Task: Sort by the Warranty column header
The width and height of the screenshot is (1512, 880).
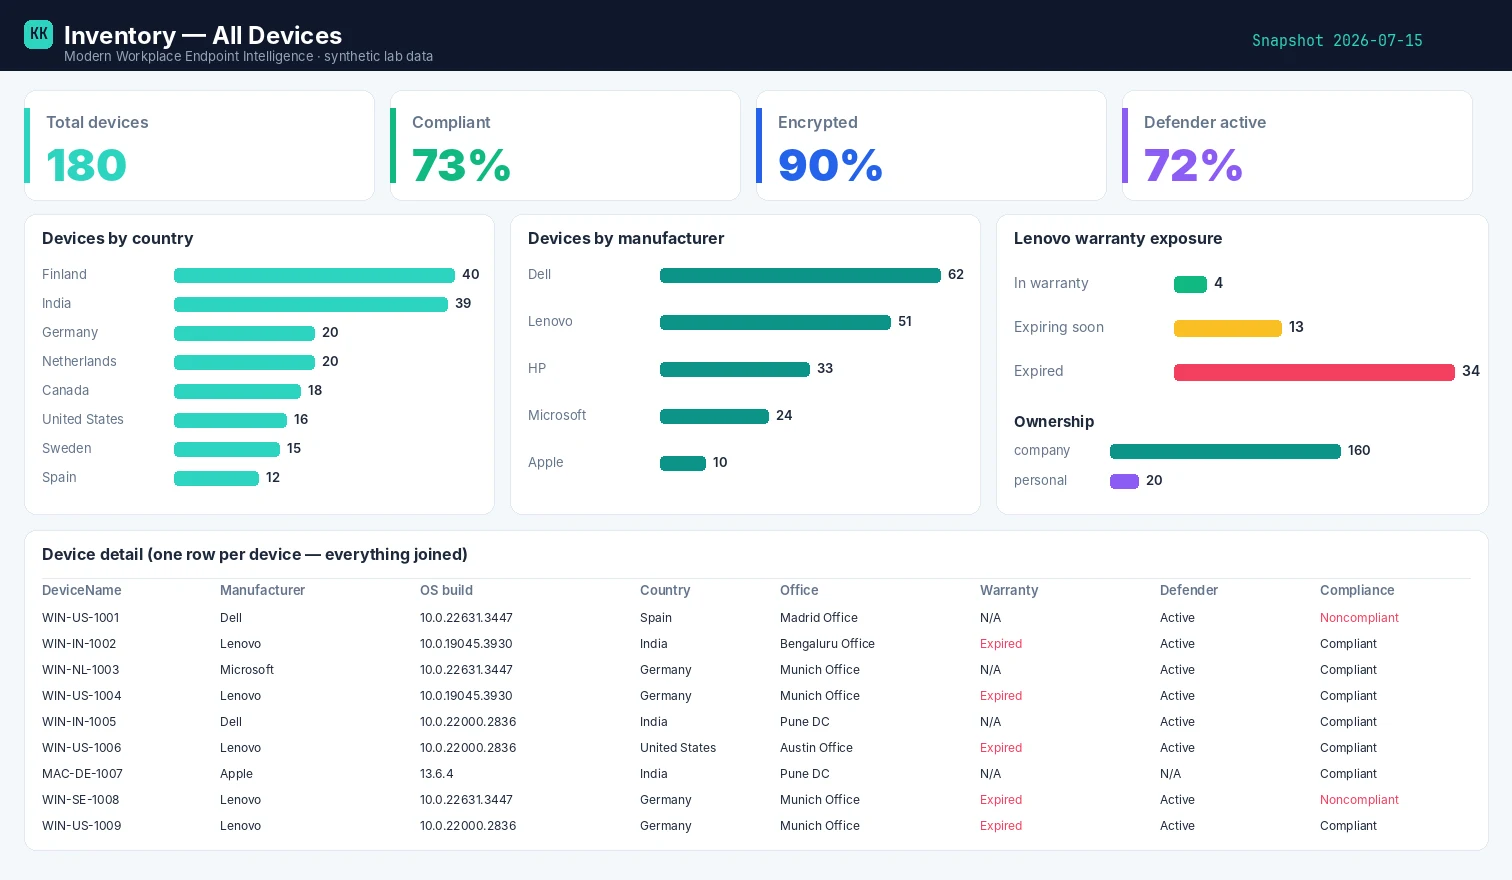Action: pos(1009,591)
